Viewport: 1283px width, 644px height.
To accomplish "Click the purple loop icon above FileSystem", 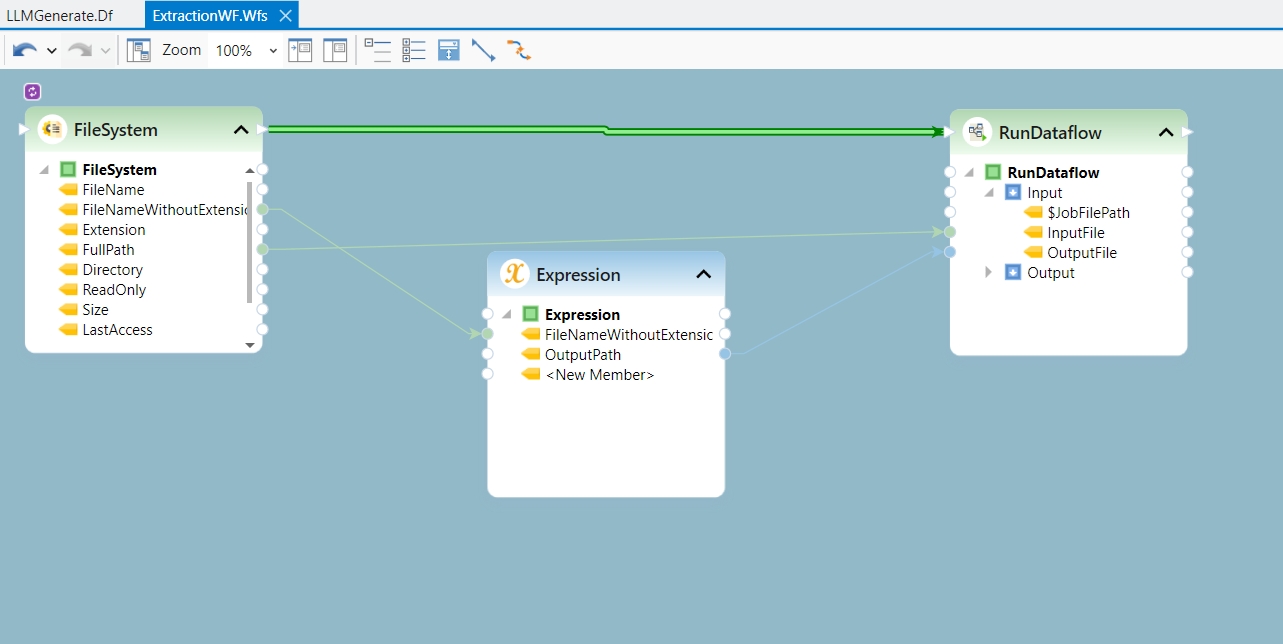I will 32,92.
